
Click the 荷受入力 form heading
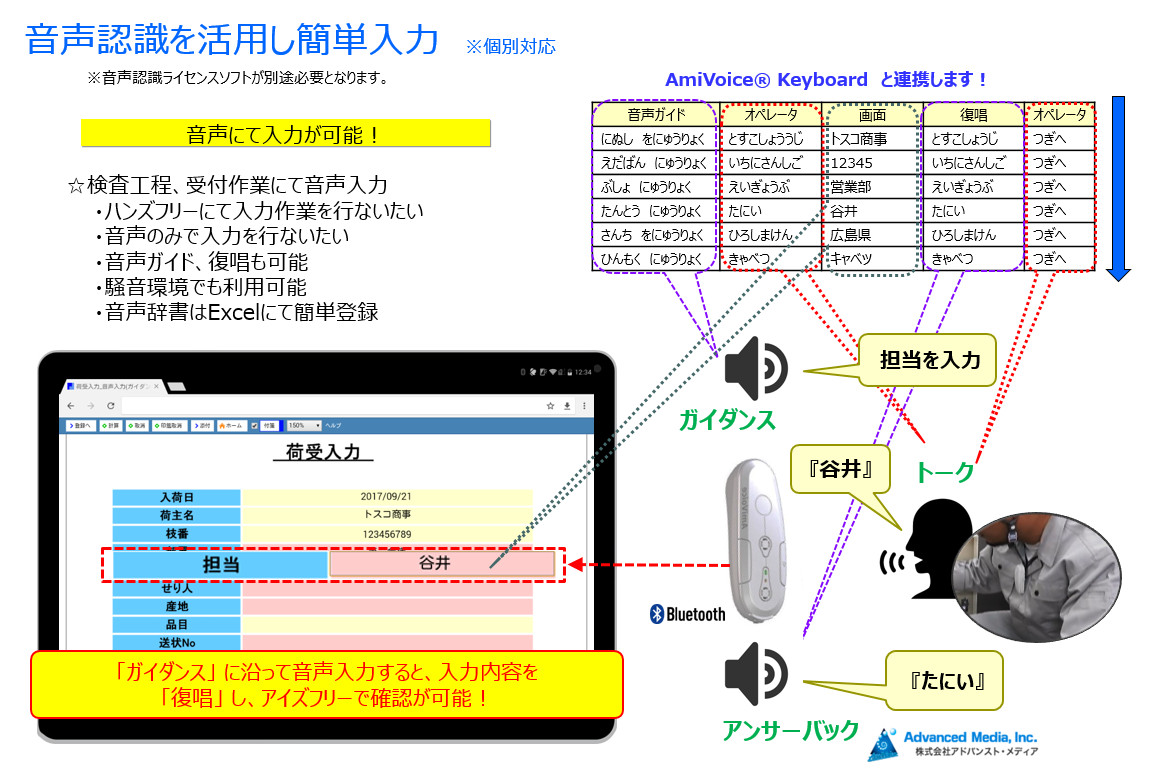323,452
